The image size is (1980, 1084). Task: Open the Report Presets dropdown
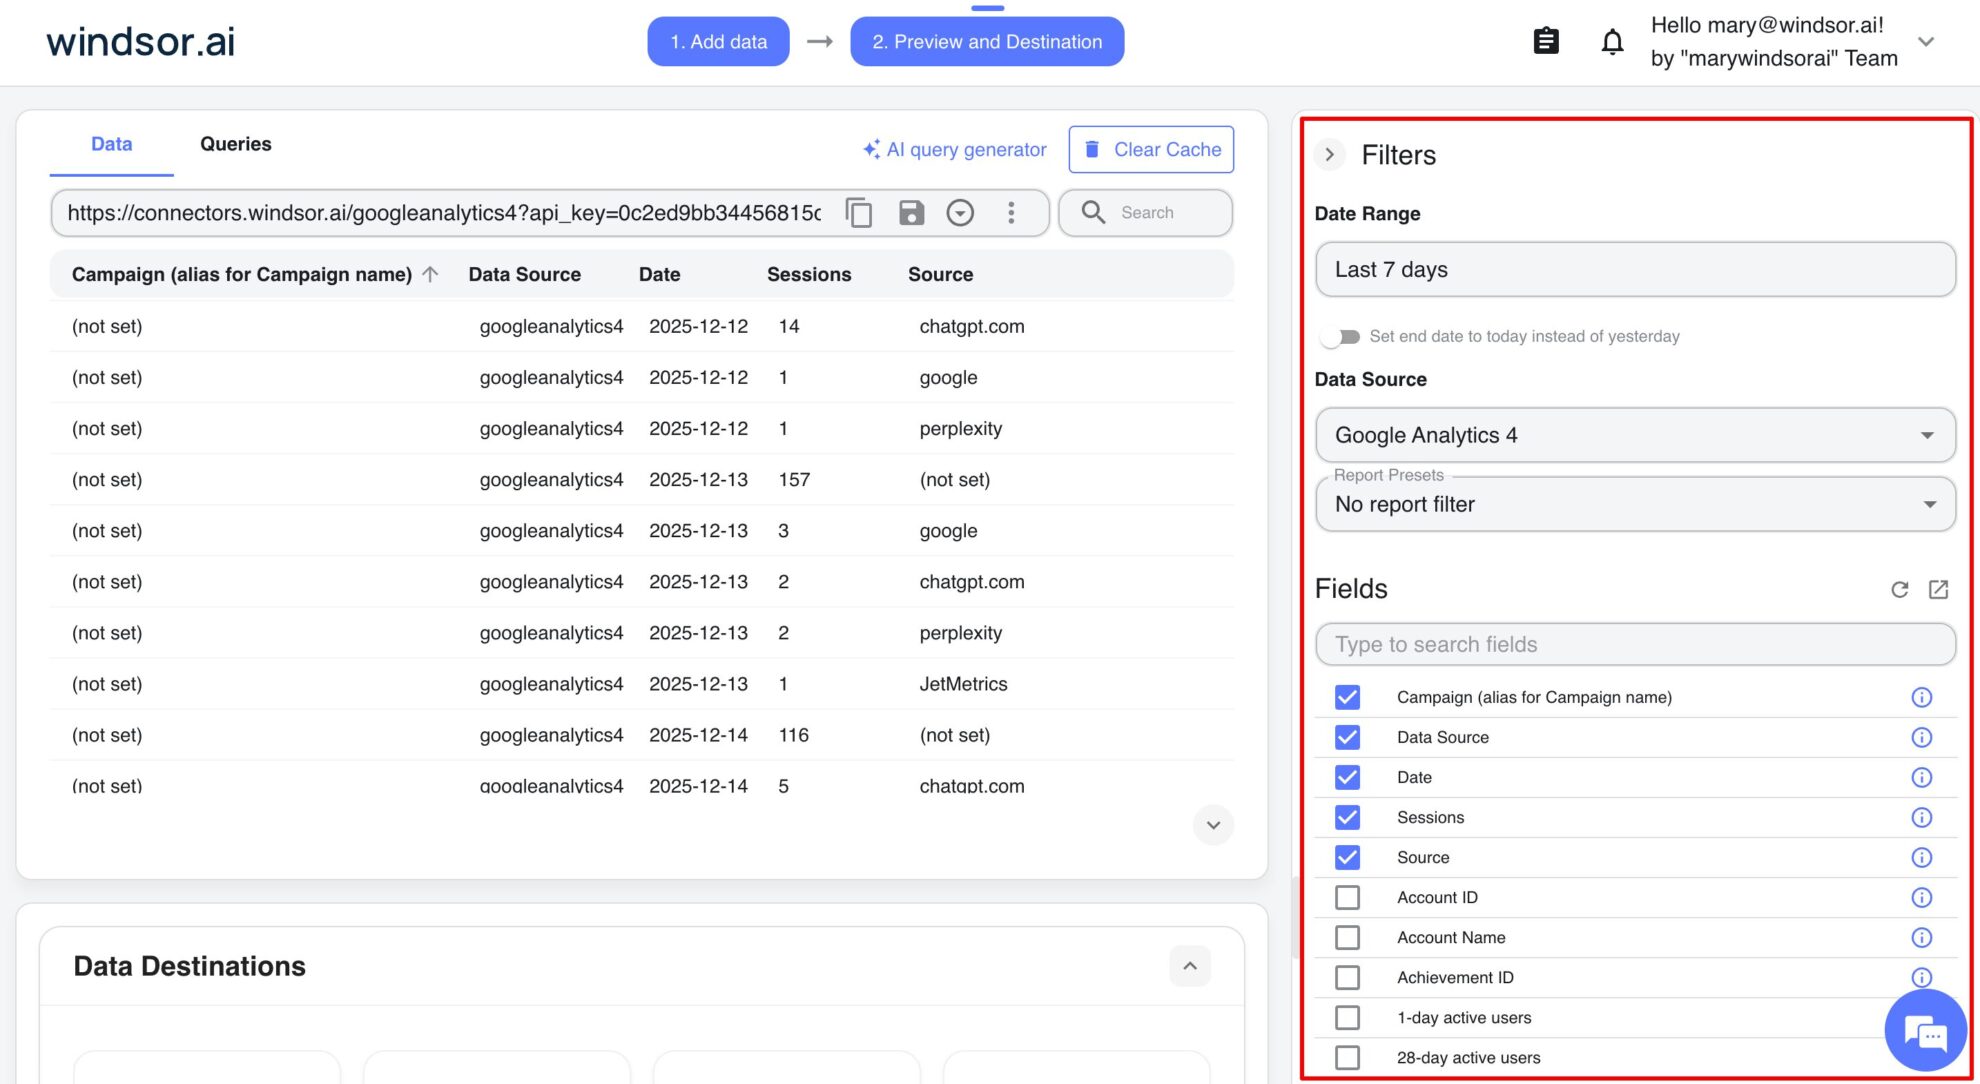(x=1635, y=504)
